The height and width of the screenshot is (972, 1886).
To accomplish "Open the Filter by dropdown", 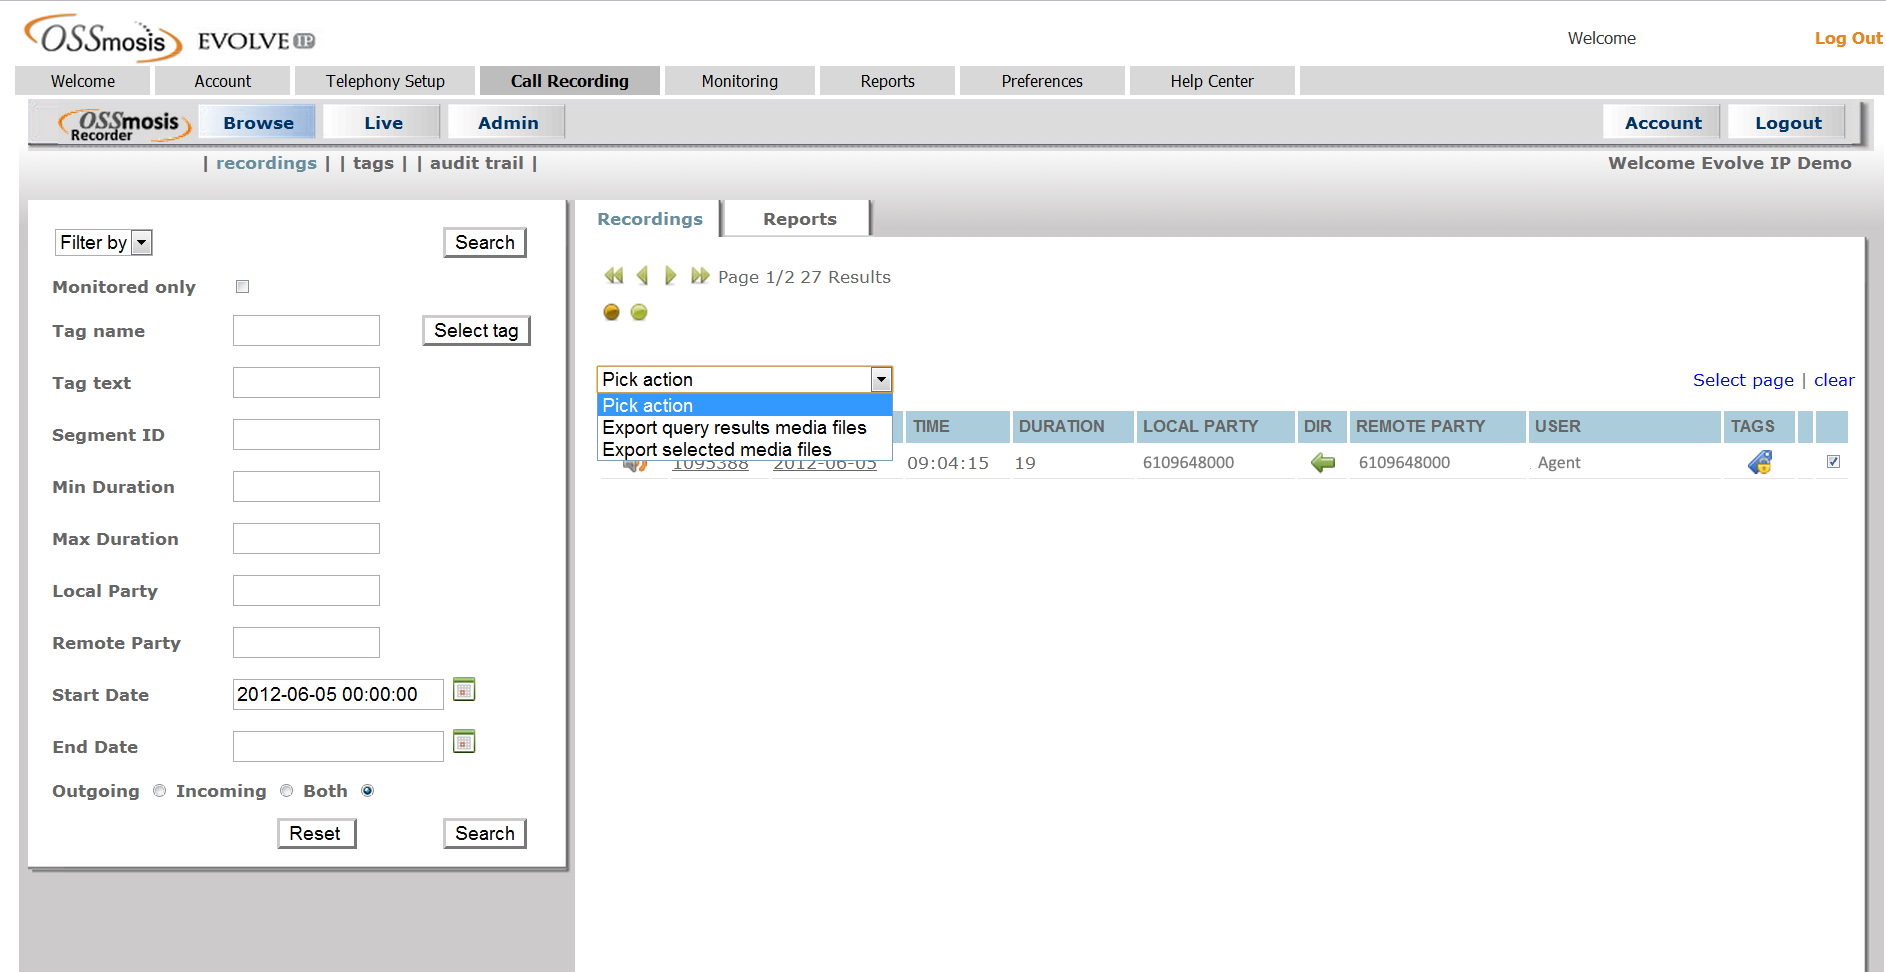I will pos(104,242).
